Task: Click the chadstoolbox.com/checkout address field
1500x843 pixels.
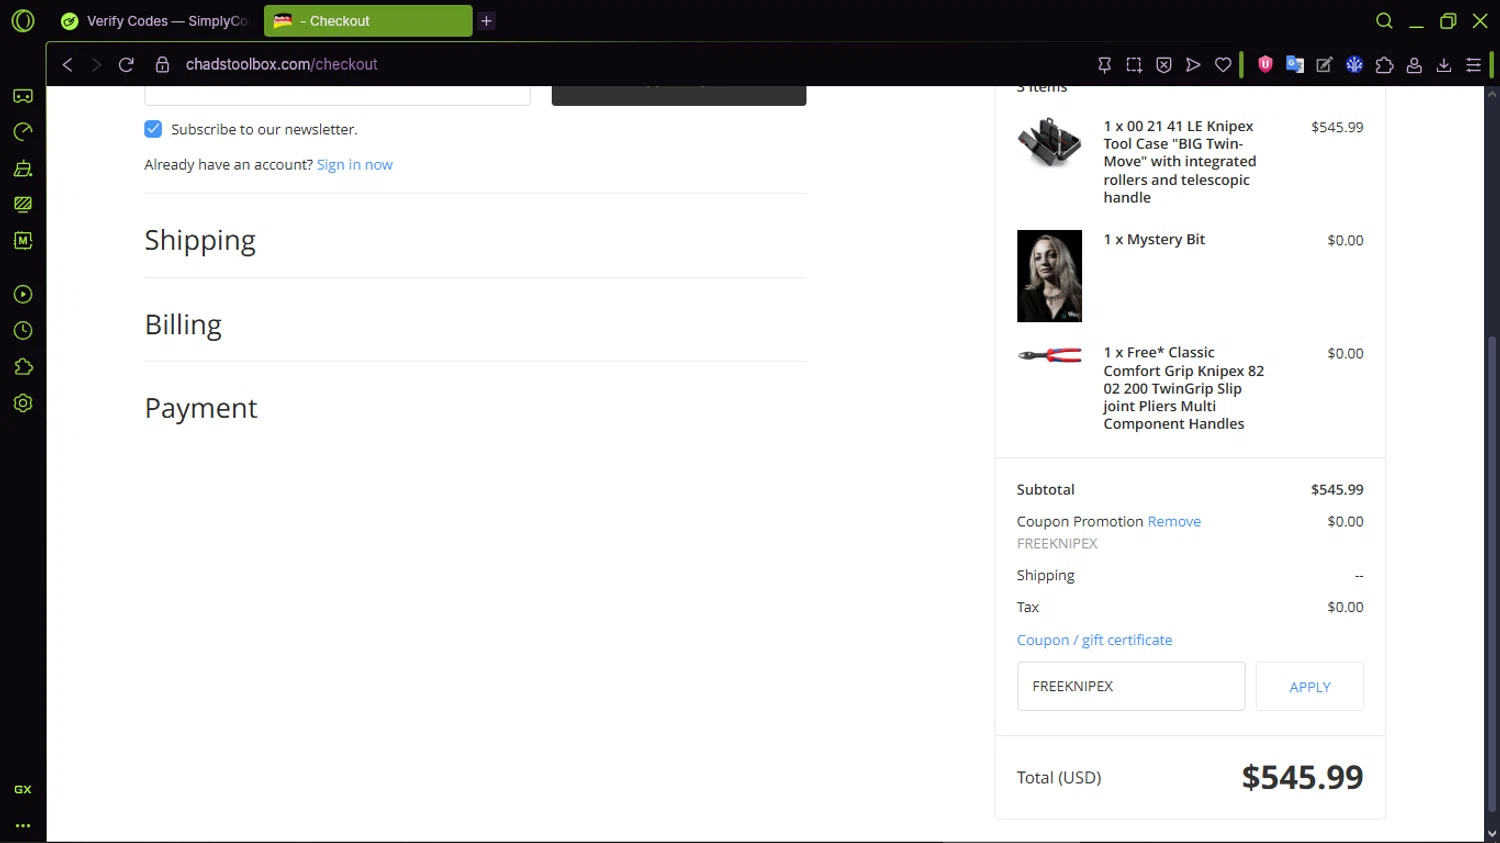Action: pos(281,64)
